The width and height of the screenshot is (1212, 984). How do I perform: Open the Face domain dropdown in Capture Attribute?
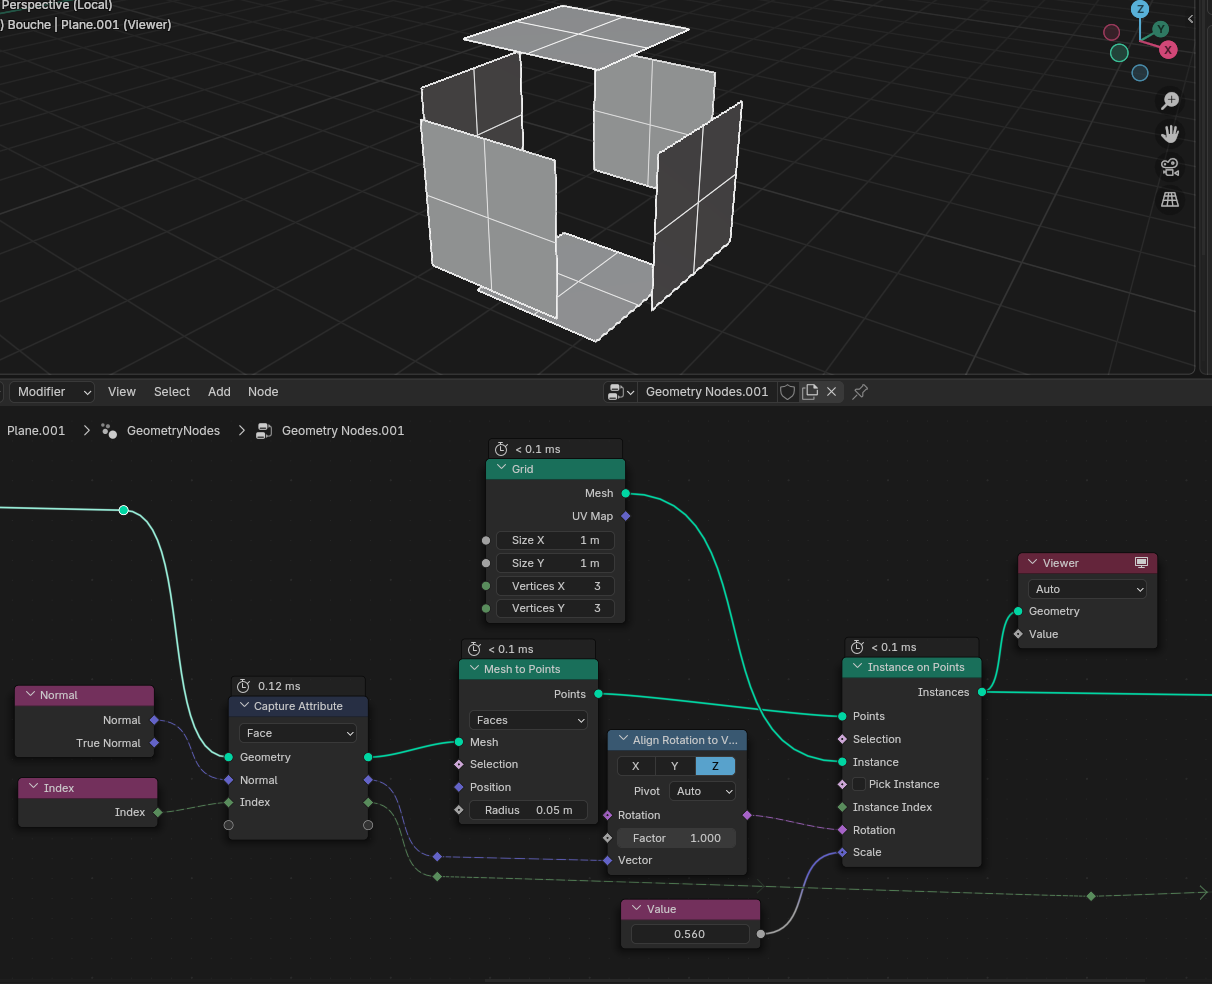point(297,733)
